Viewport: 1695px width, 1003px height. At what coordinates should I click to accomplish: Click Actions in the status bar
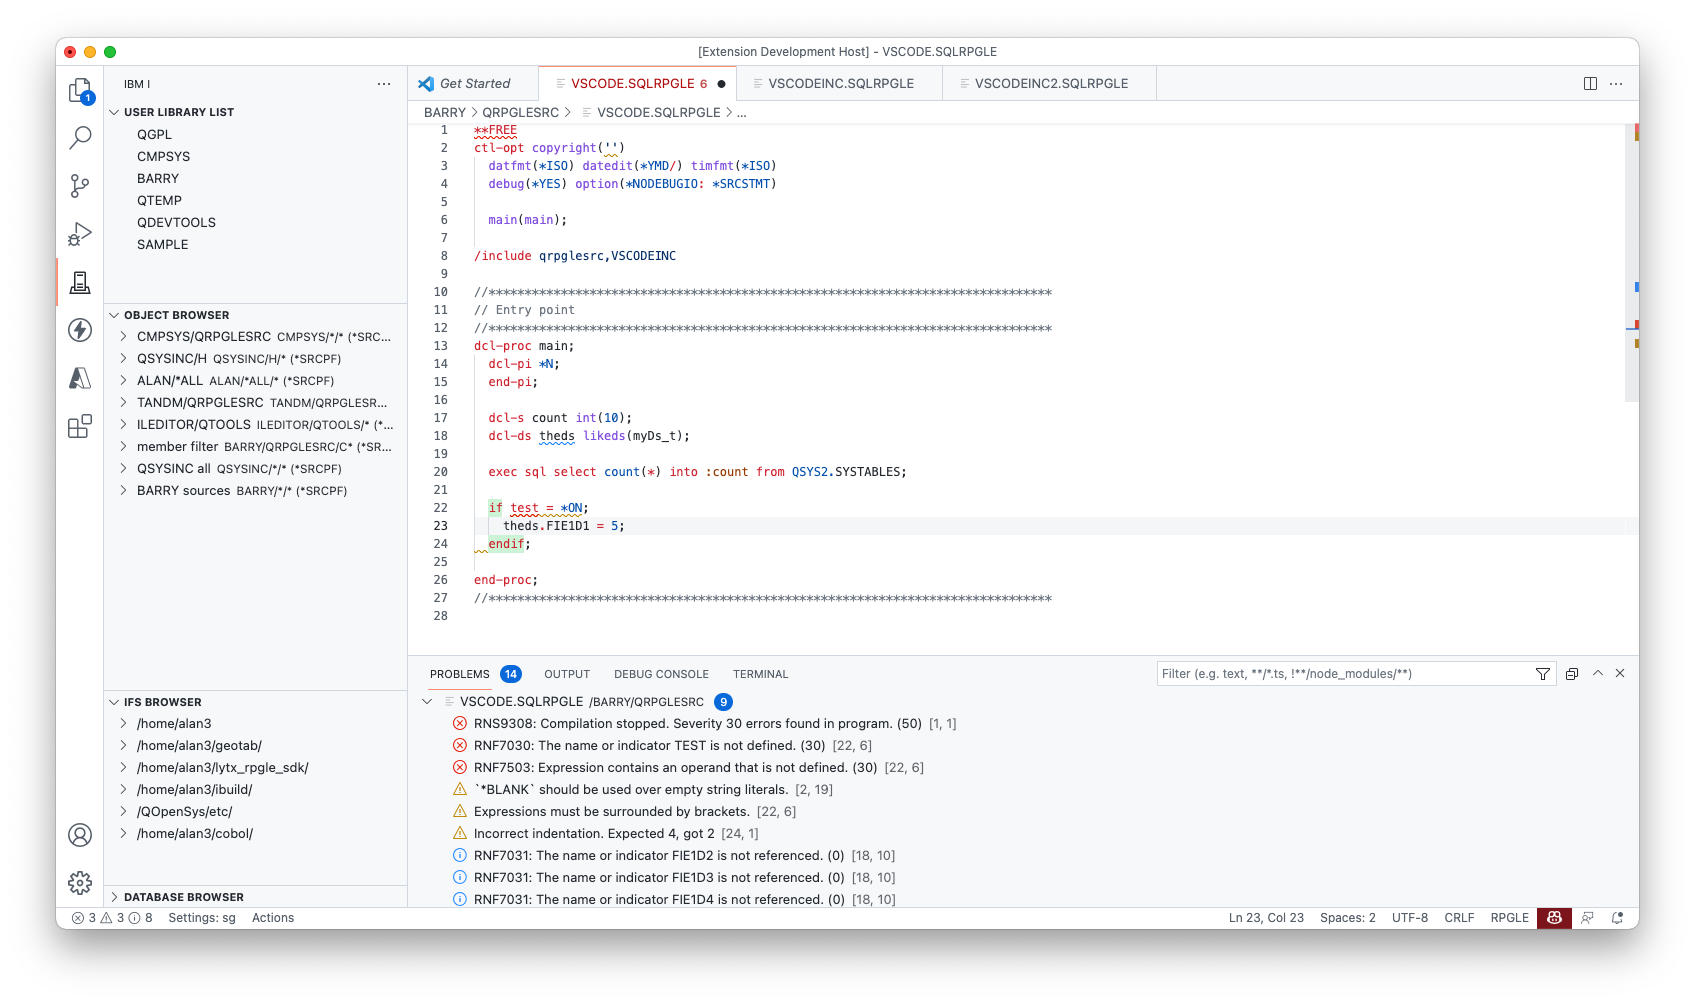tap(273, 918)
